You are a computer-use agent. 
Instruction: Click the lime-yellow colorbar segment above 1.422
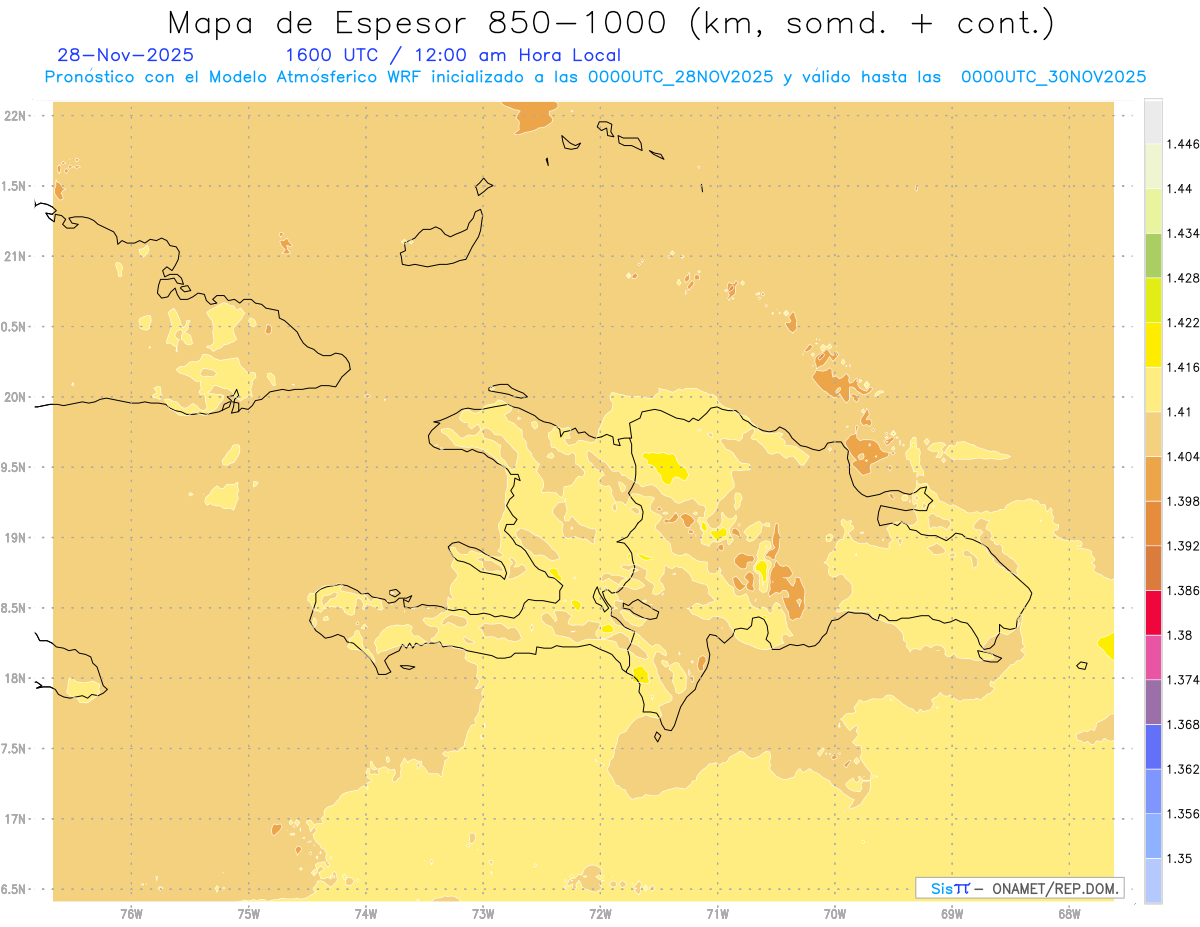coord(1153,300)
